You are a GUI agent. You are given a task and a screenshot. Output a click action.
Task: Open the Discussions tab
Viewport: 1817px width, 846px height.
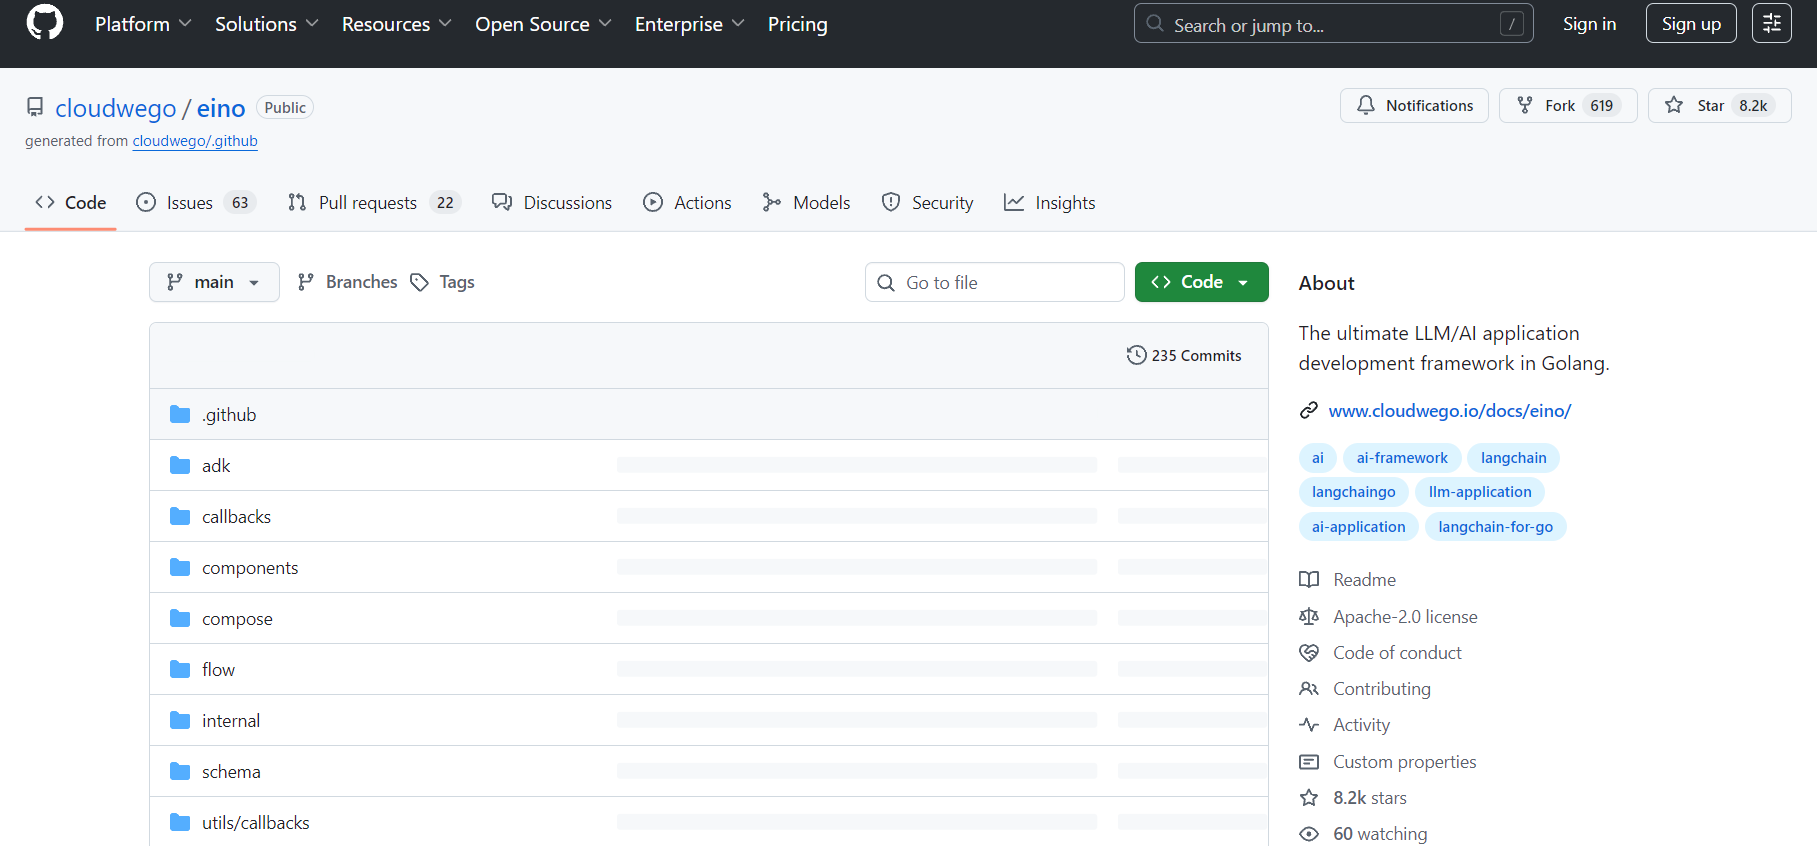click(552, 203)
